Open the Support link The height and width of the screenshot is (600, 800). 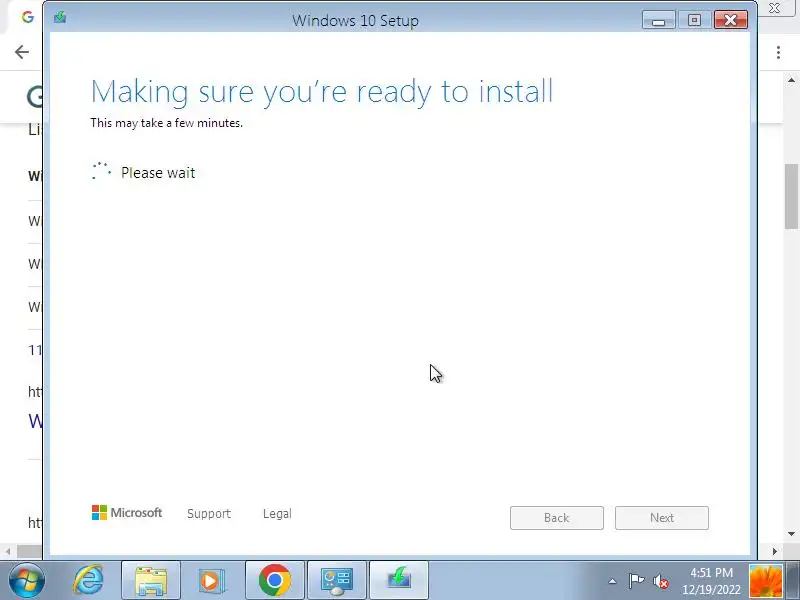209,513
